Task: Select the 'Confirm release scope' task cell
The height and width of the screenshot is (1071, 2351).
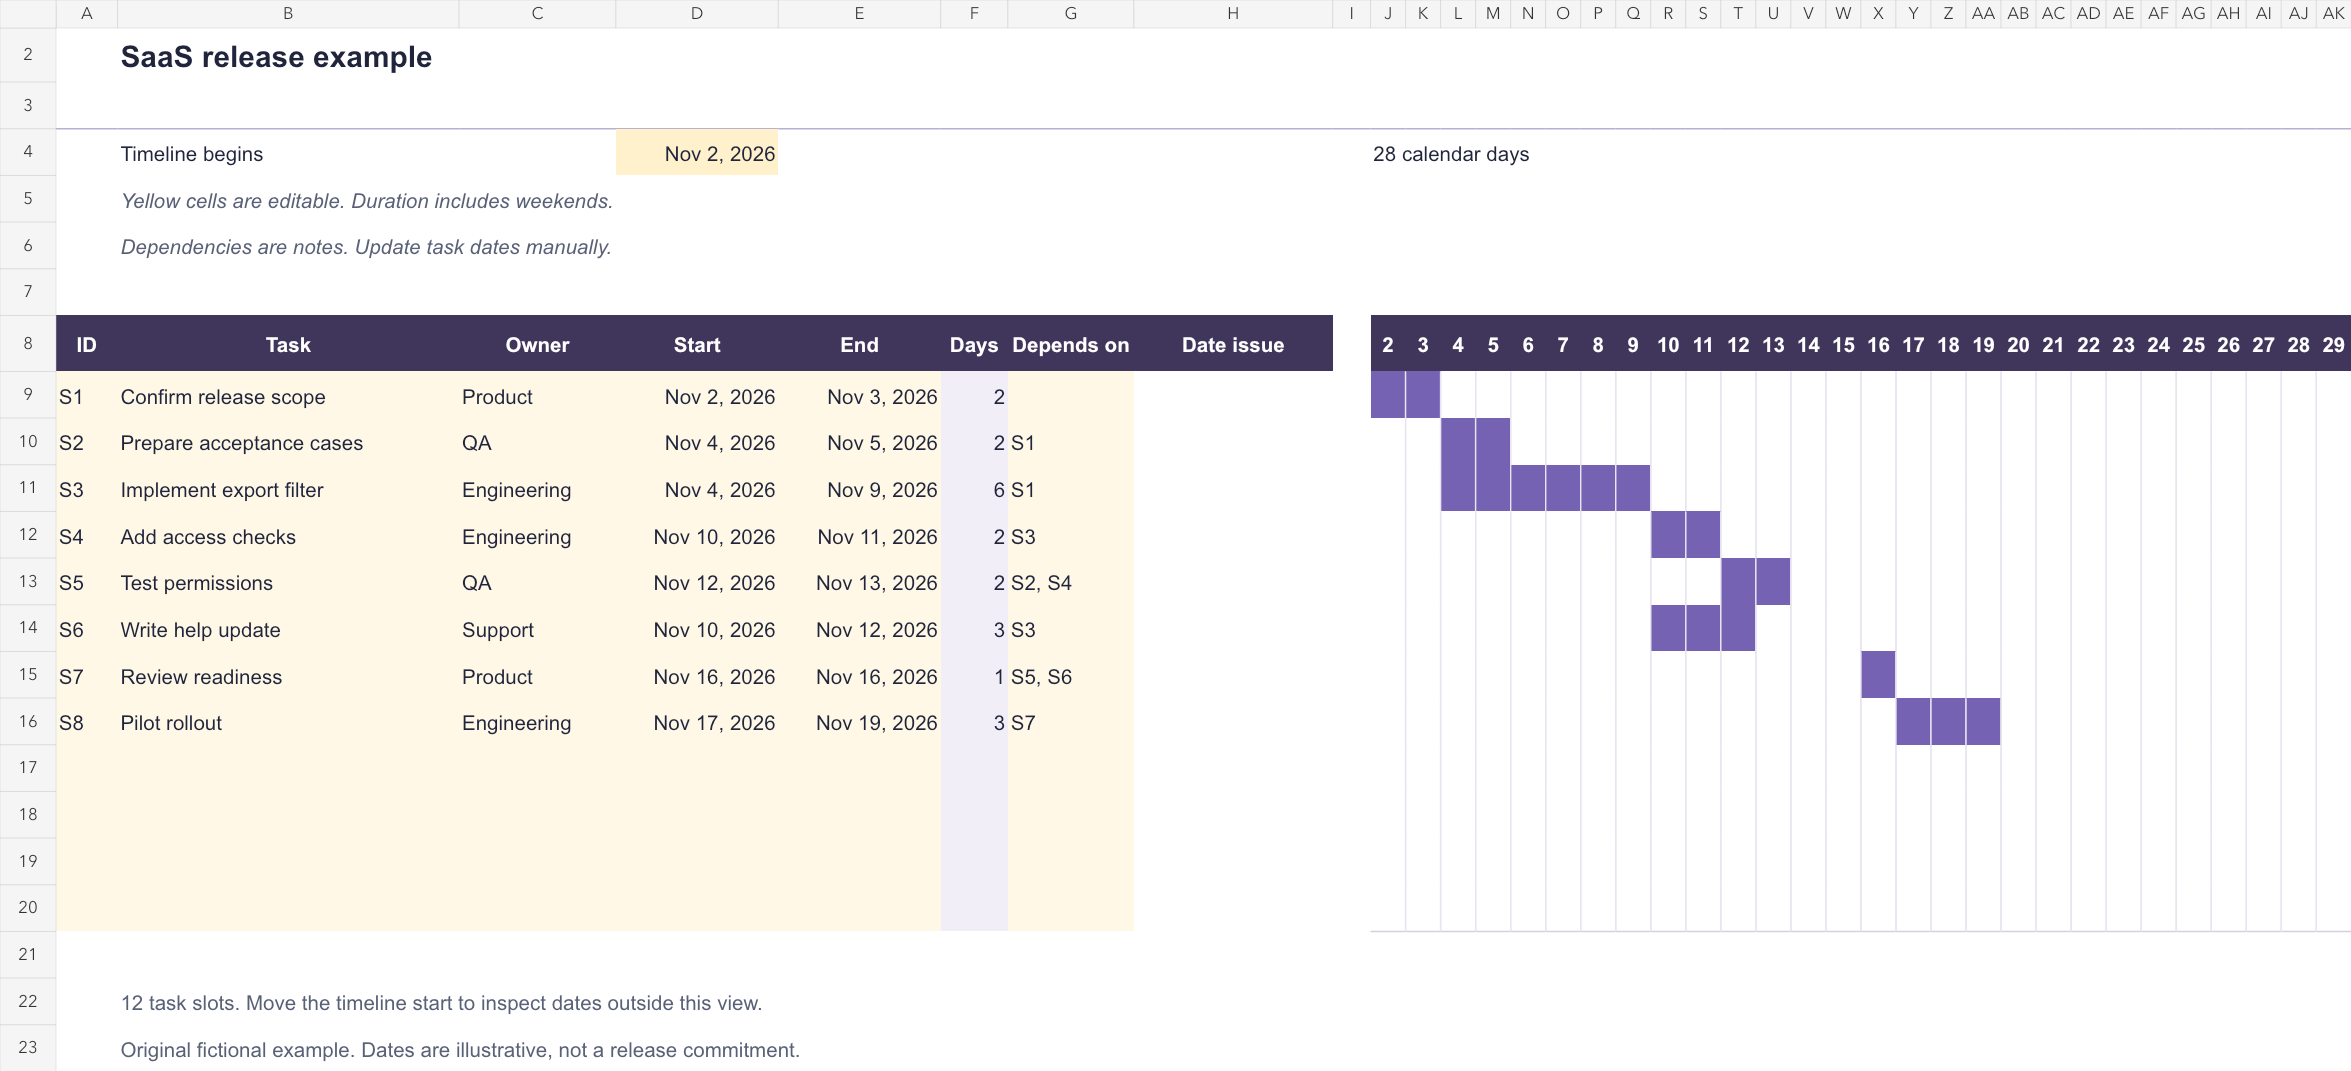Action: click(288, 397)
